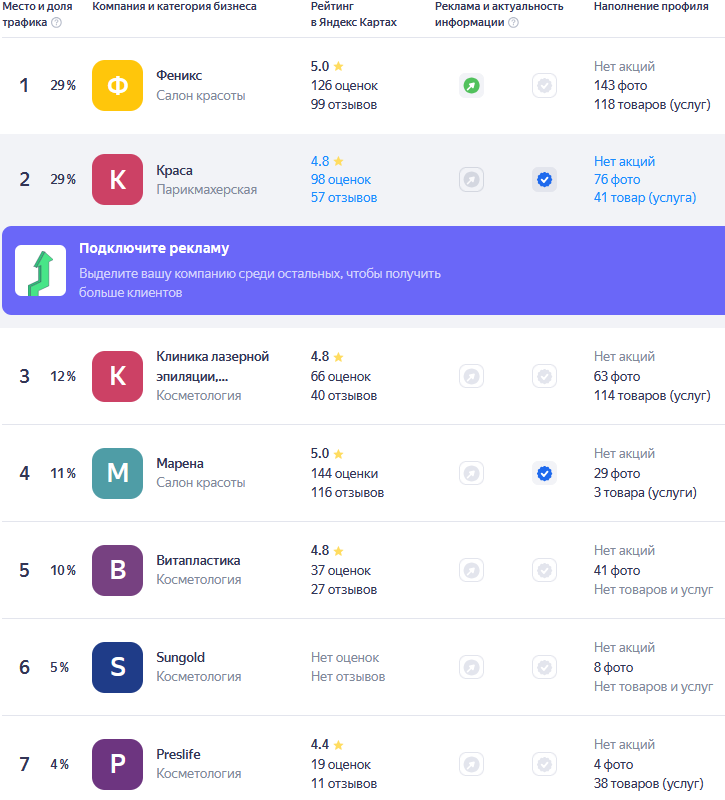Select the company name 'Клиника лазерной эпиляции'
Image resolution: width=725 pixels, height=800 pixels.
212,366
